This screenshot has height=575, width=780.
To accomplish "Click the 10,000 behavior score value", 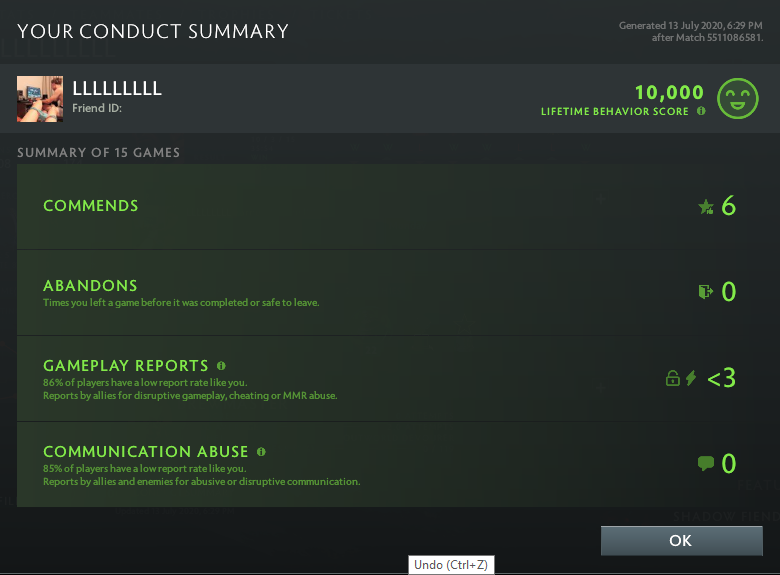I will pos(669,92).
